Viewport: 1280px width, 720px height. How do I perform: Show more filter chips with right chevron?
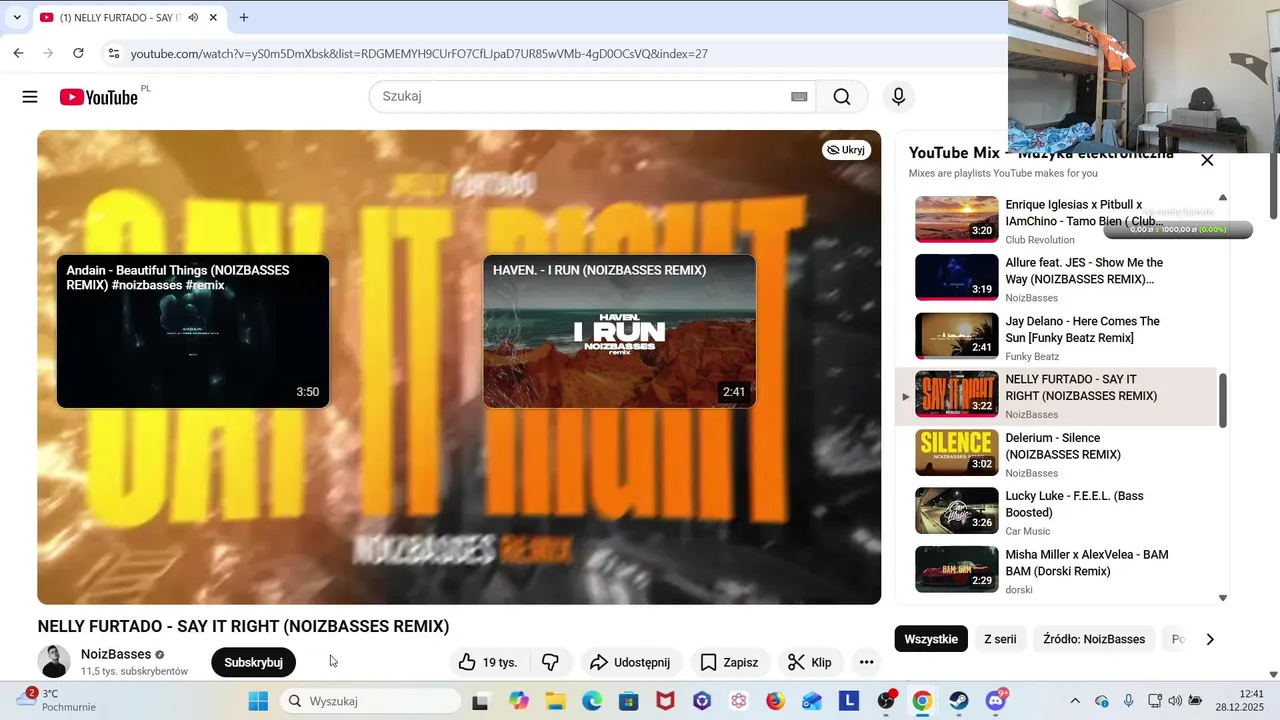pos(1210,639)
